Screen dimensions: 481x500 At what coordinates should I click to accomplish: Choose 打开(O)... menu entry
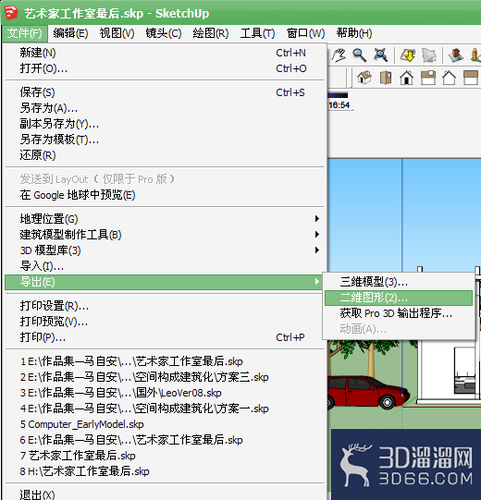coord(165,68)
